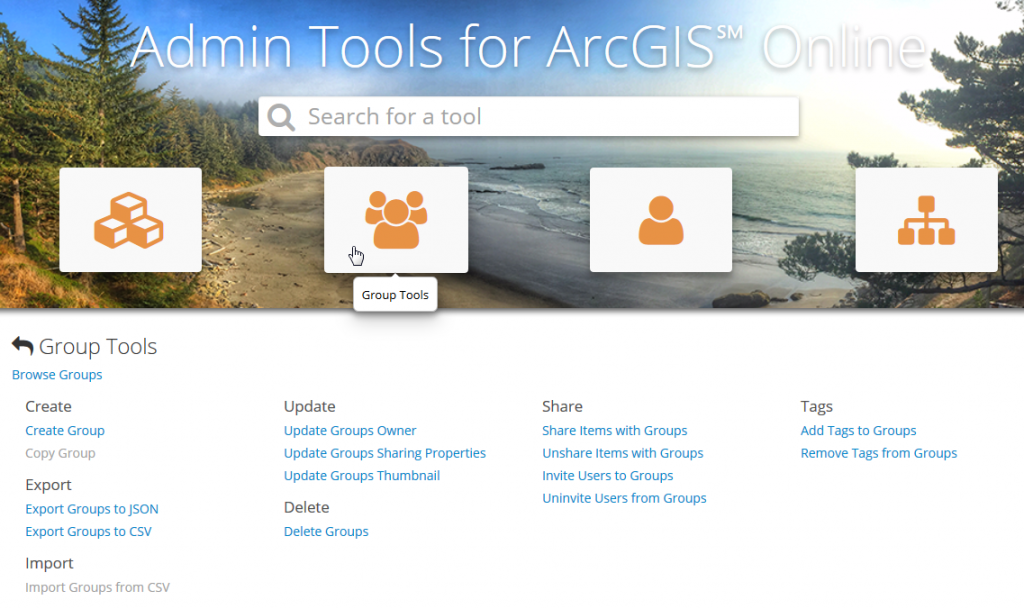Open the Item Tools cube icon

pyautogui.click(x=130, y=218)
